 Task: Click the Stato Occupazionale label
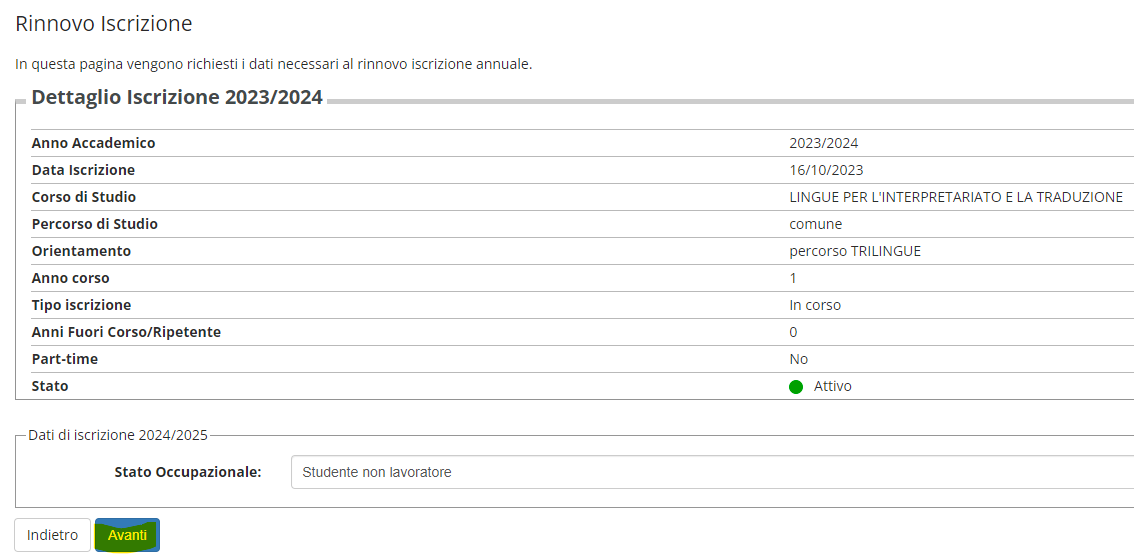188,472
